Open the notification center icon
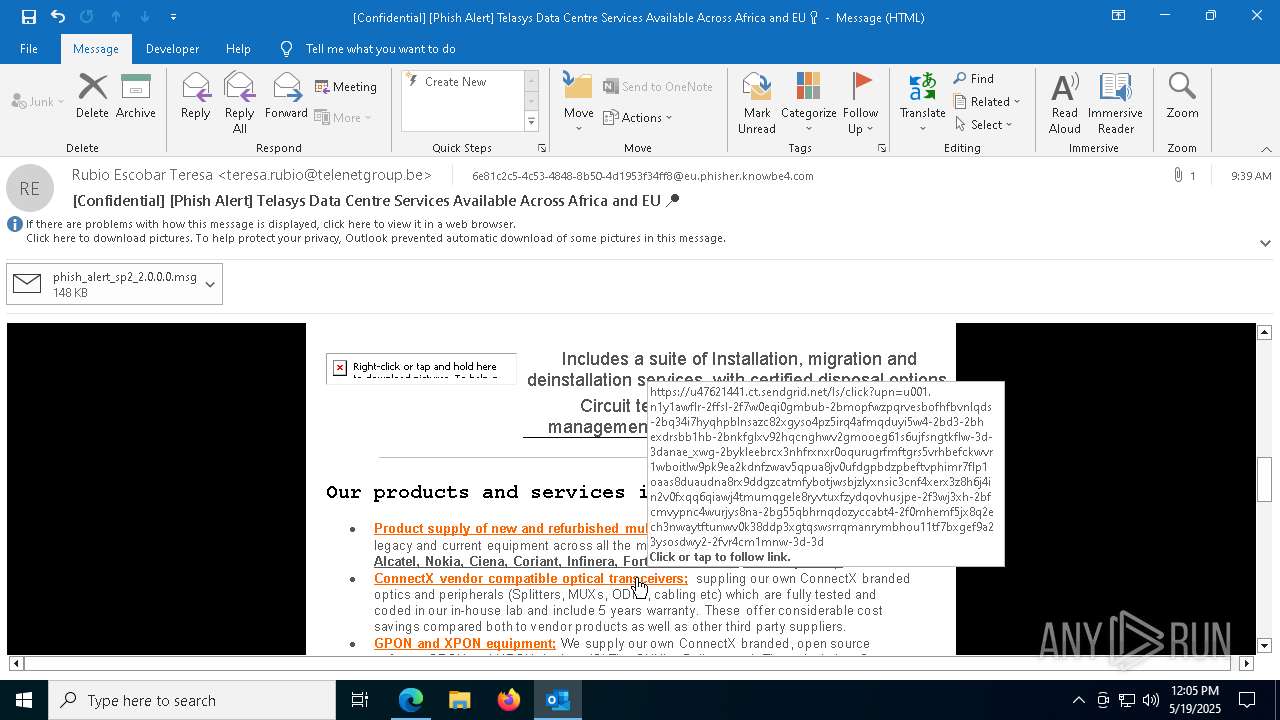Screen dimensions: 1280x720 coord(1248,700)
